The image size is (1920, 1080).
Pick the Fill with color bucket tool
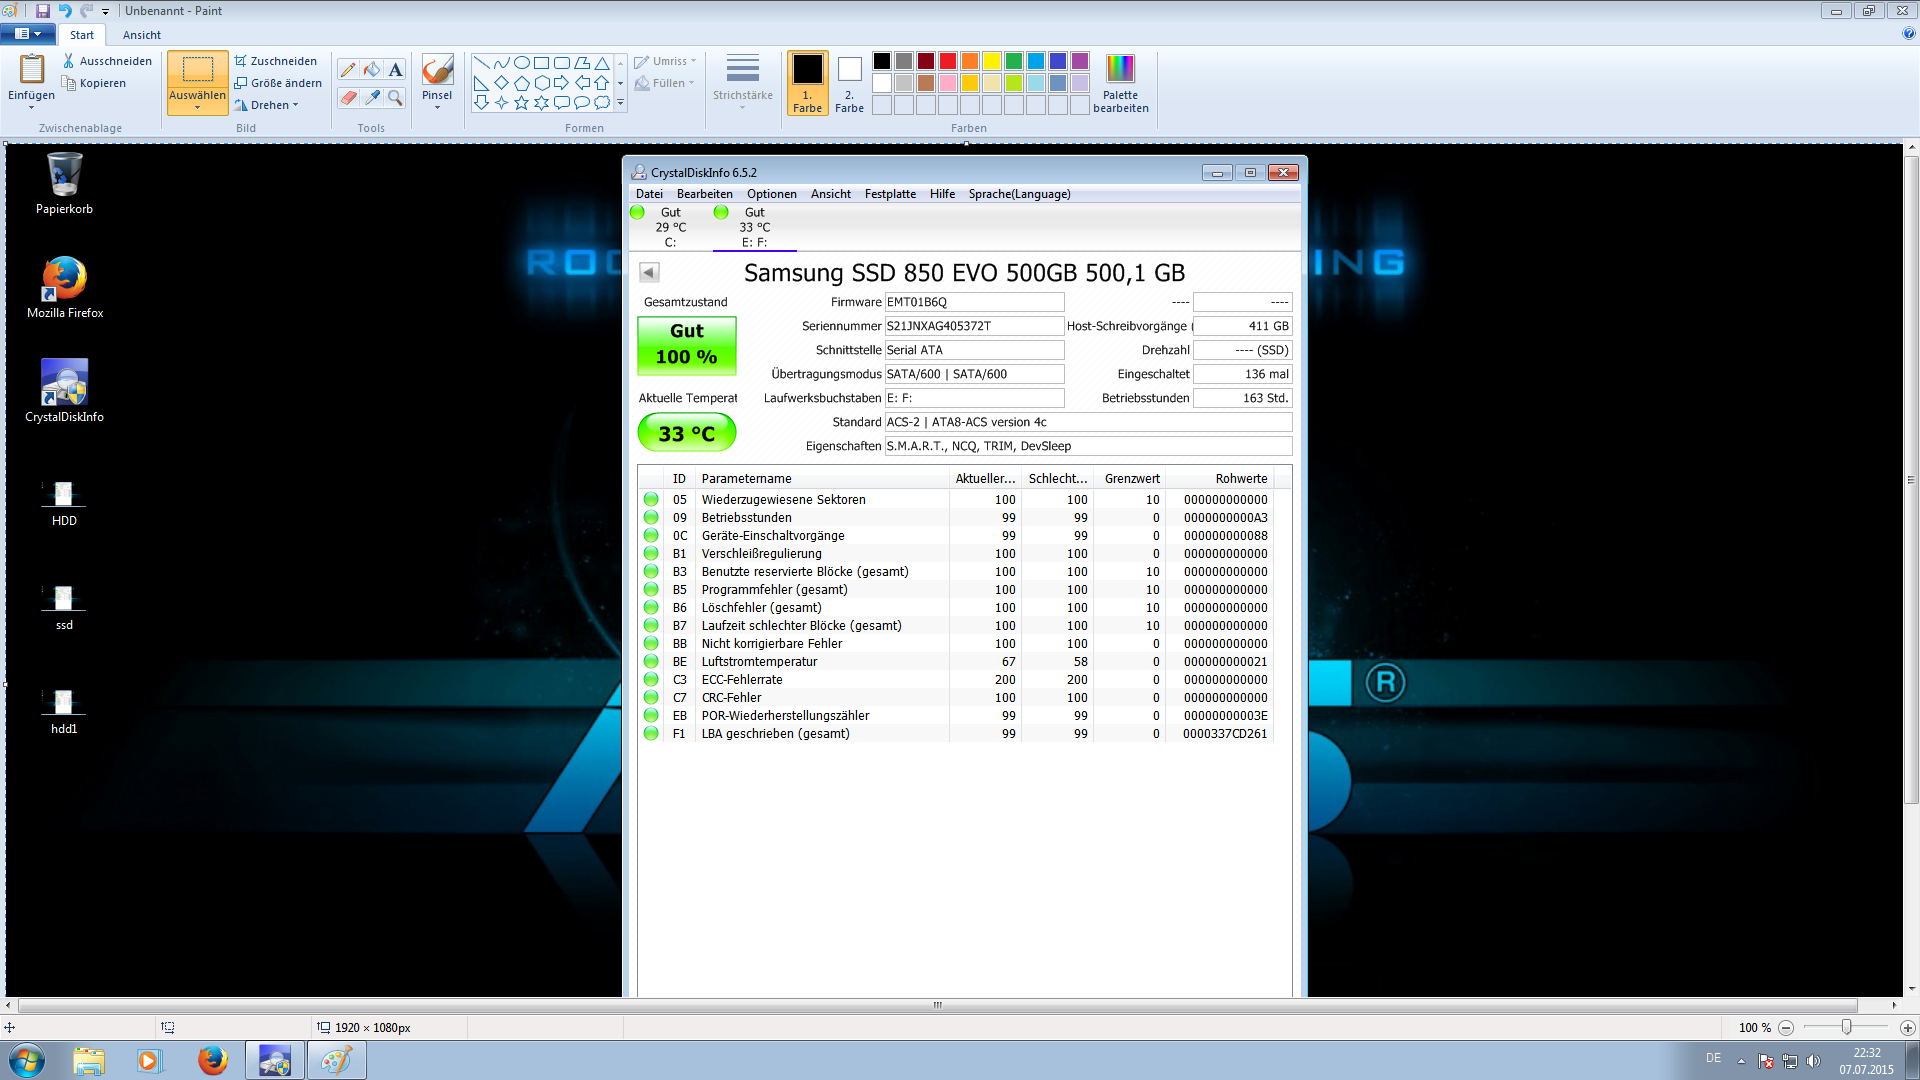pyautogui.click(x=372, y=69)
